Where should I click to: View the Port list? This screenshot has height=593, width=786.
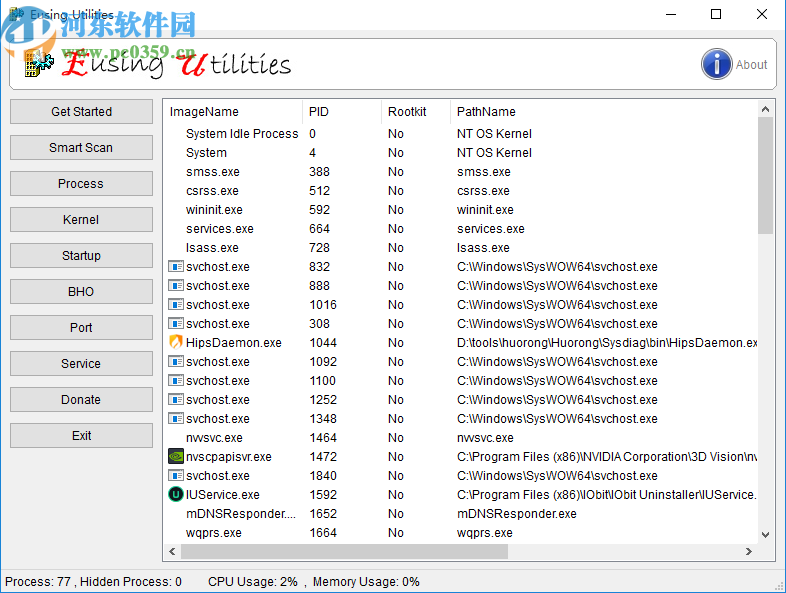[x=81, y=328]
